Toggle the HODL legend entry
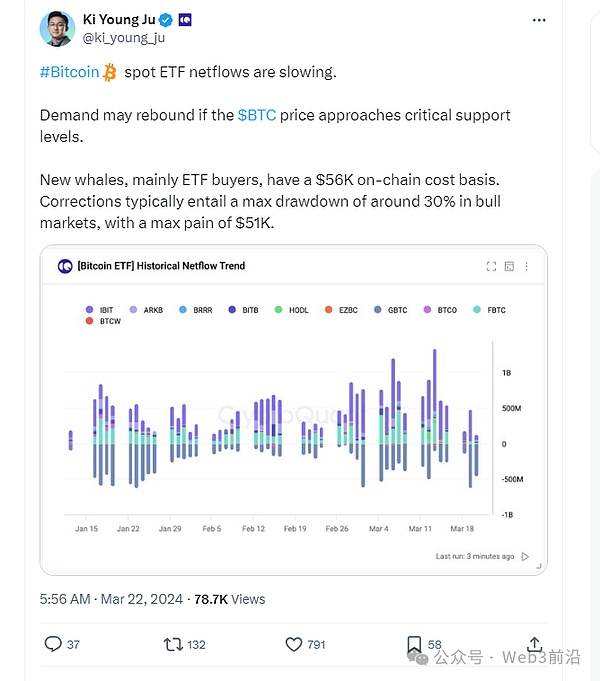The width and height of the screenshot is (600, 681). coord(292,310)
